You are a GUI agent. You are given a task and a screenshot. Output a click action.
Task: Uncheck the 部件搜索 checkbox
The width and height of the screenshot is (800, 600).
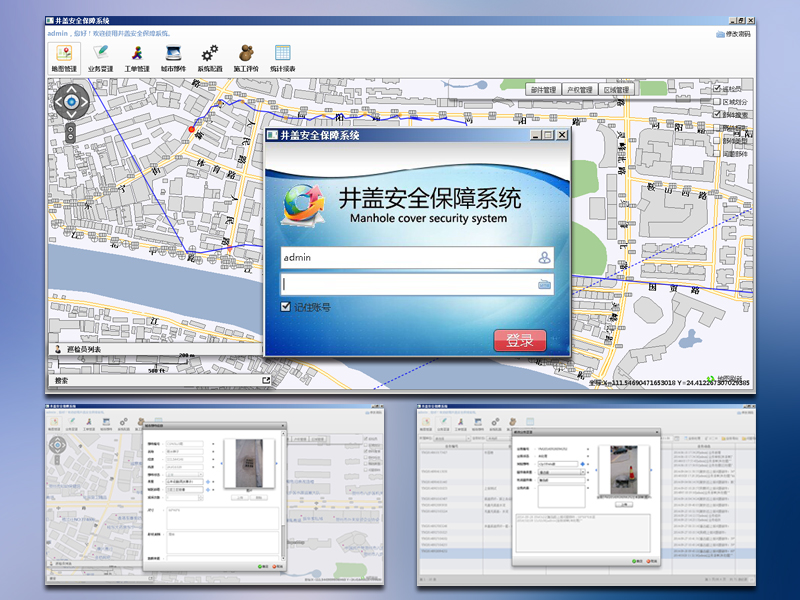point(717,114)
